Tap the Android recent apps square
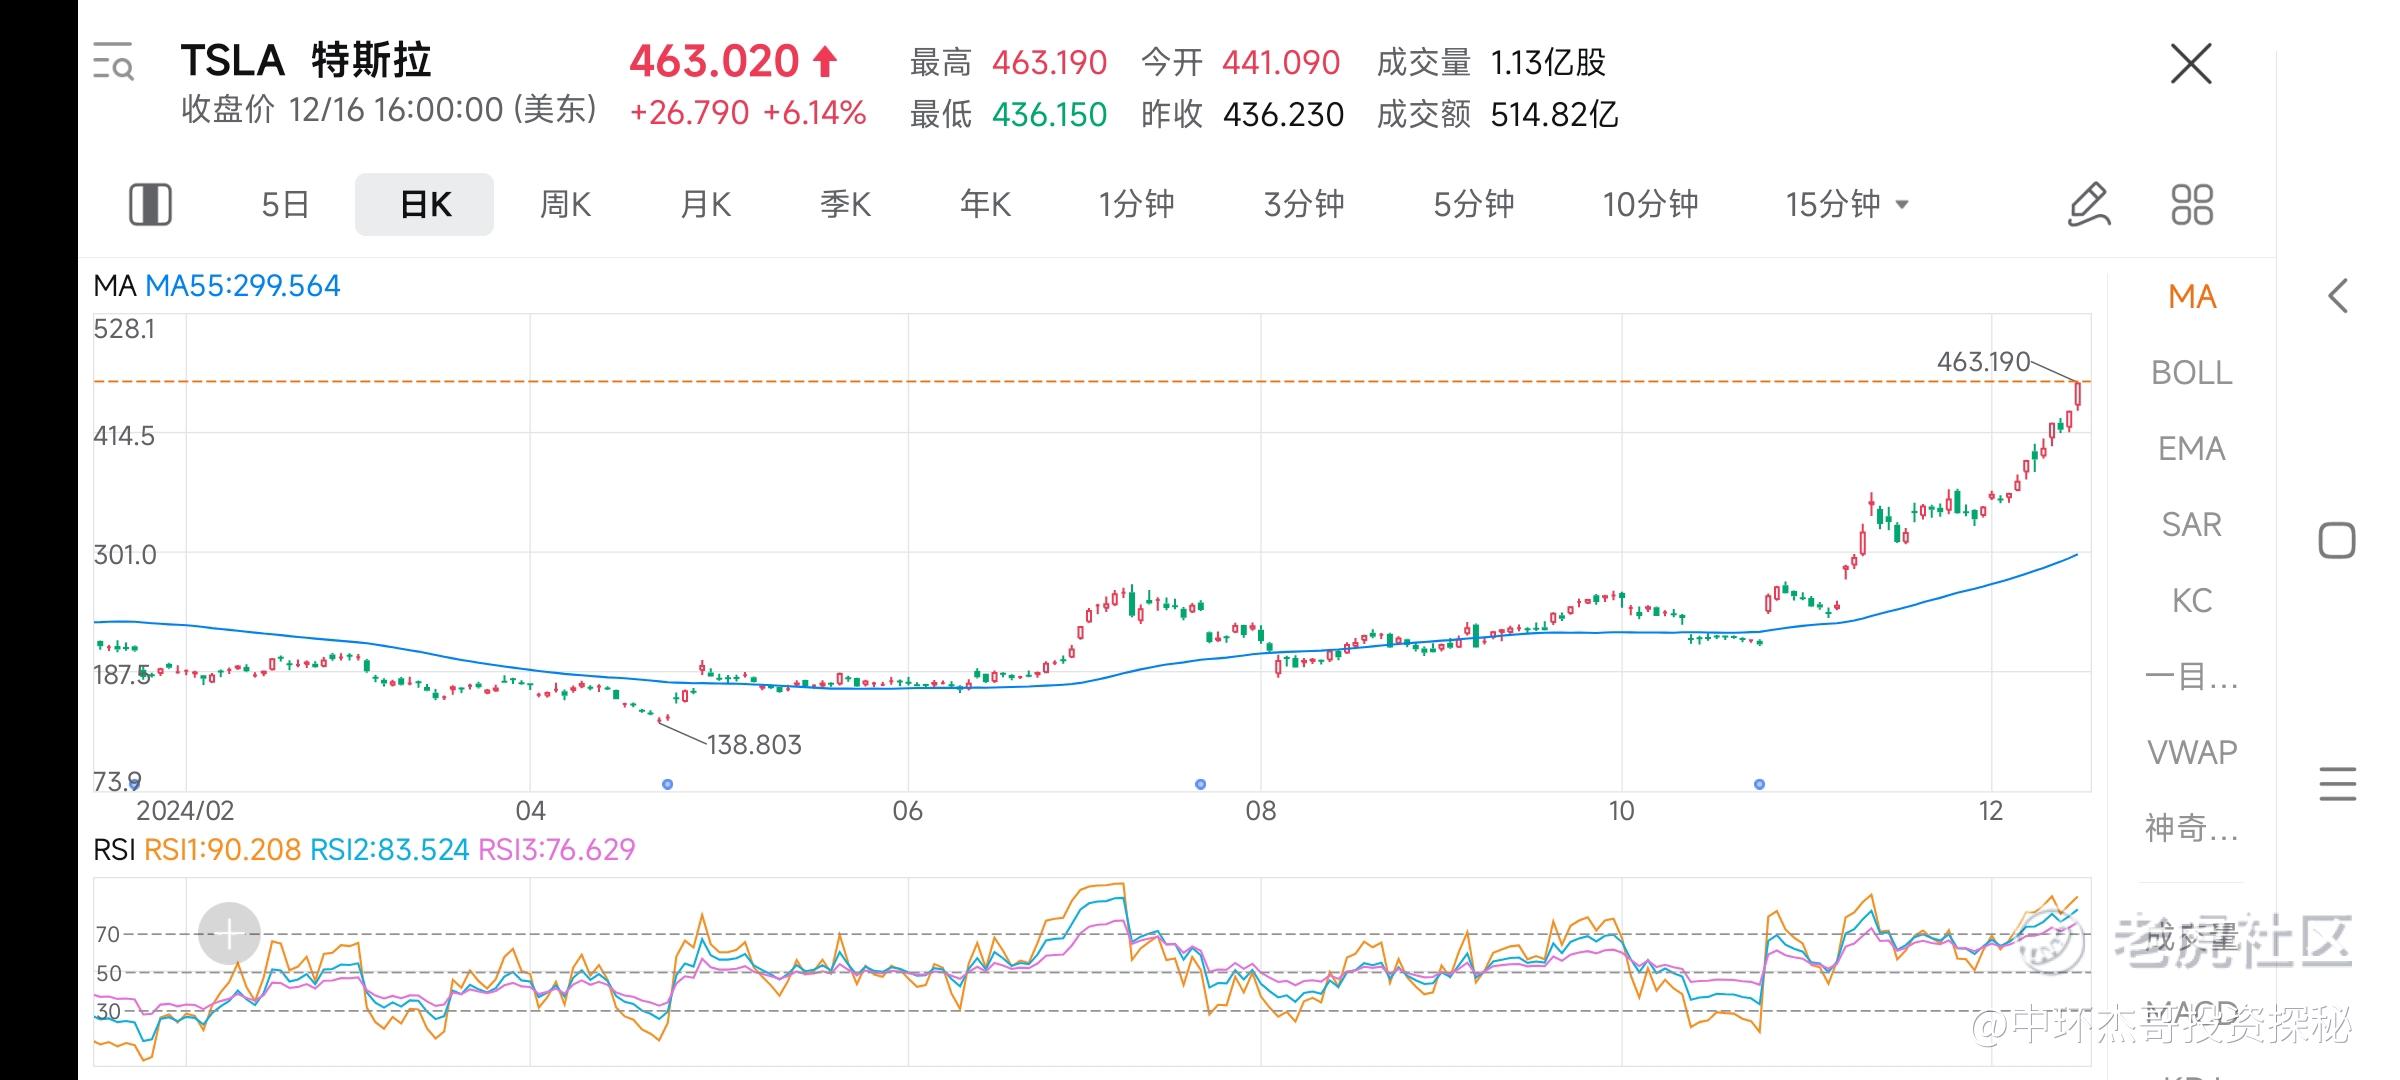The width and height of the screenshot is (2400, 1080). pos(2337,541)
